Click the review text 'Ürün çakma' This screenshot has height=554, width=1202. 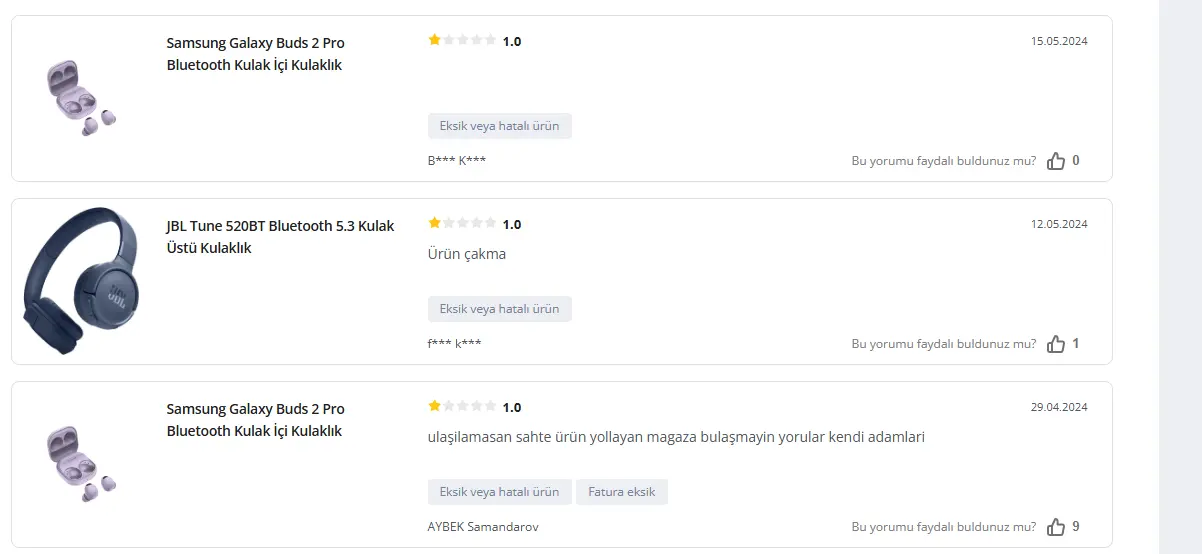(467, 254)
